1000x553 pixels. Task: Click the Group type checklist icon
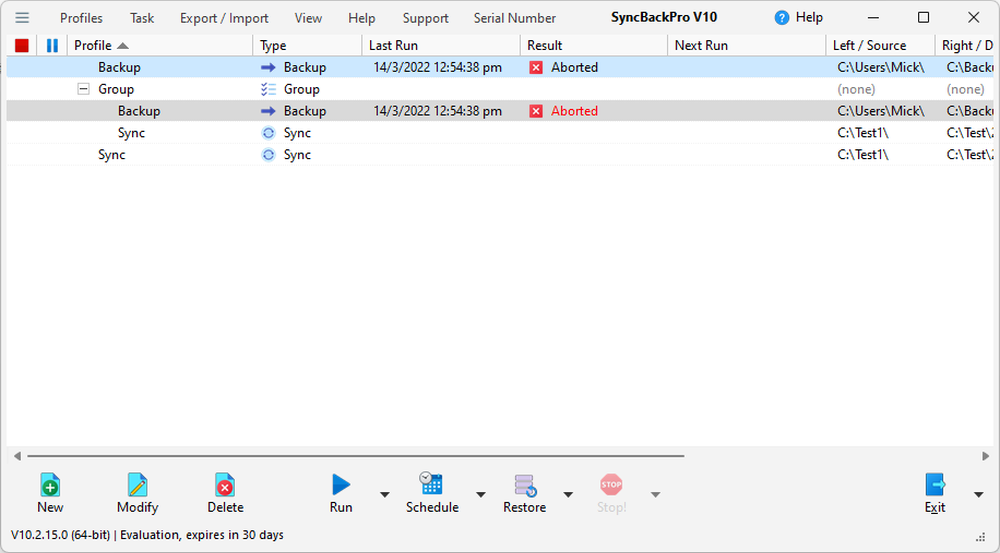(268, 89)
